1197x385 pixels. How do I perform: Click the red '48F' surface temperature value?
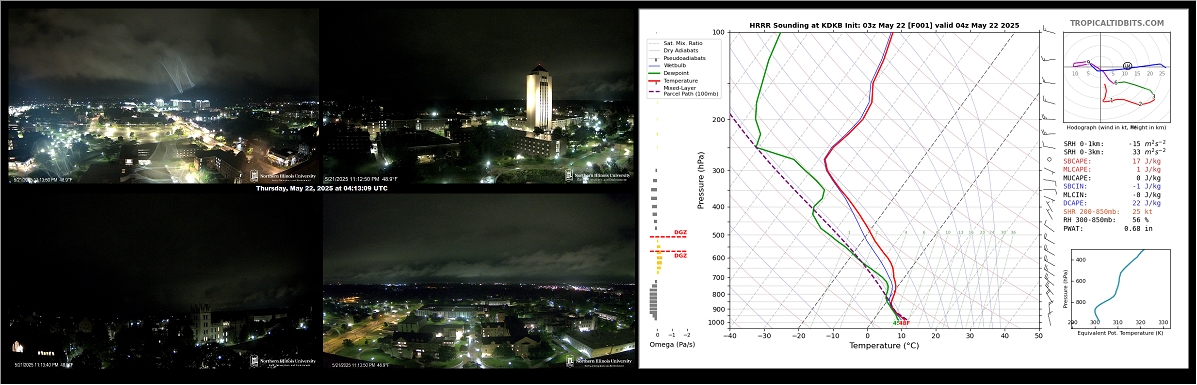(x=904, y=323)
